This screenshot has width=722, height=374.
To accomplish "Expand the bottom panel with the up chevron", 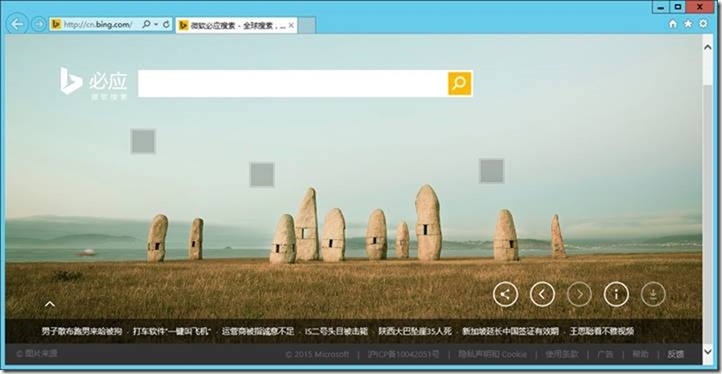I will [50, 304].
